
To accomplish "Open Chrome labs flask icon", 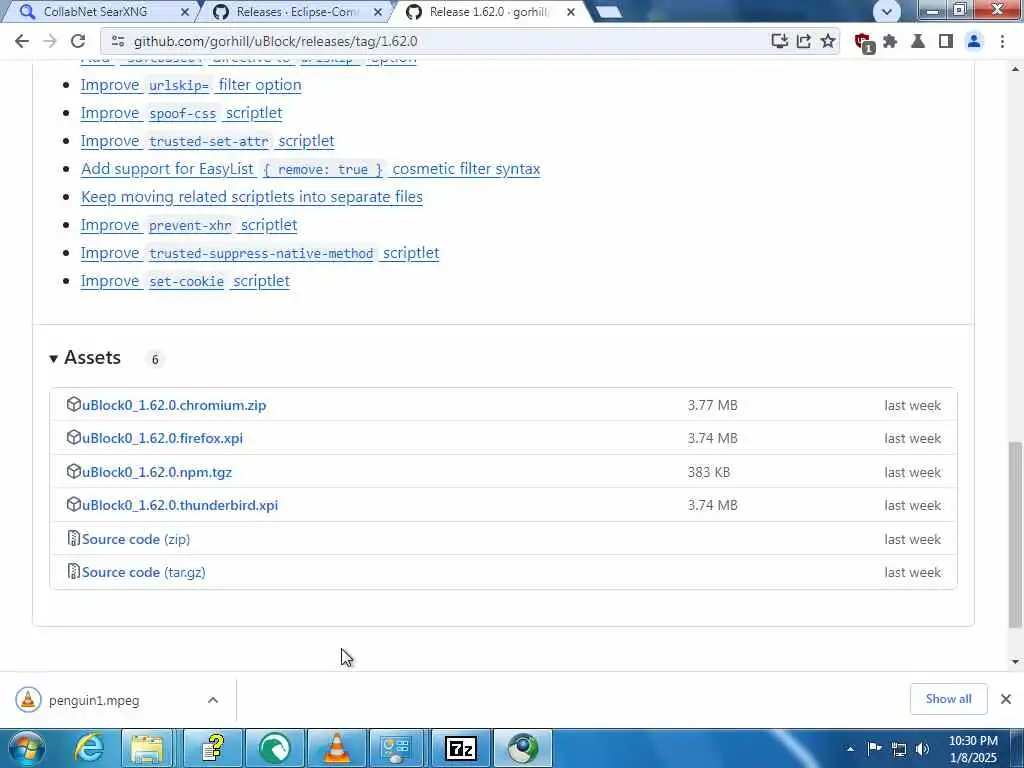I will (918, 41).
